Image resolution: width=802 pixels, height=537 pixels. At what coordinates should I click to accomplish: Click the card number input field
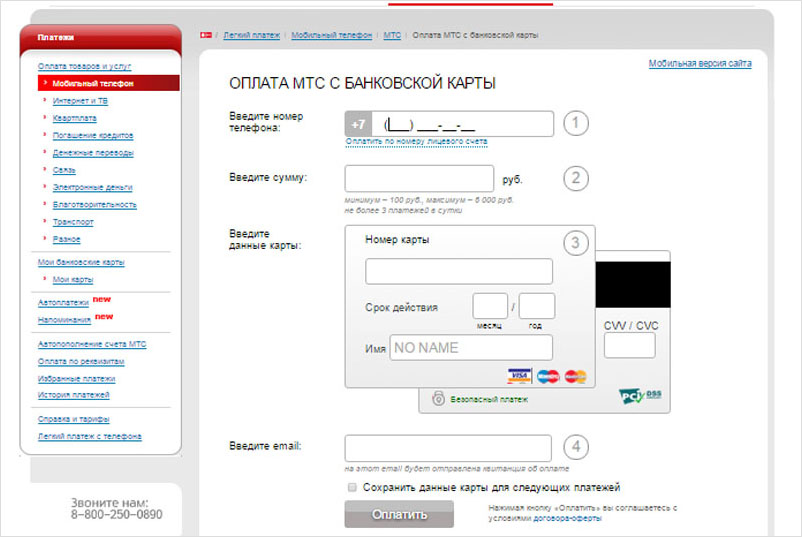point(458,271)
